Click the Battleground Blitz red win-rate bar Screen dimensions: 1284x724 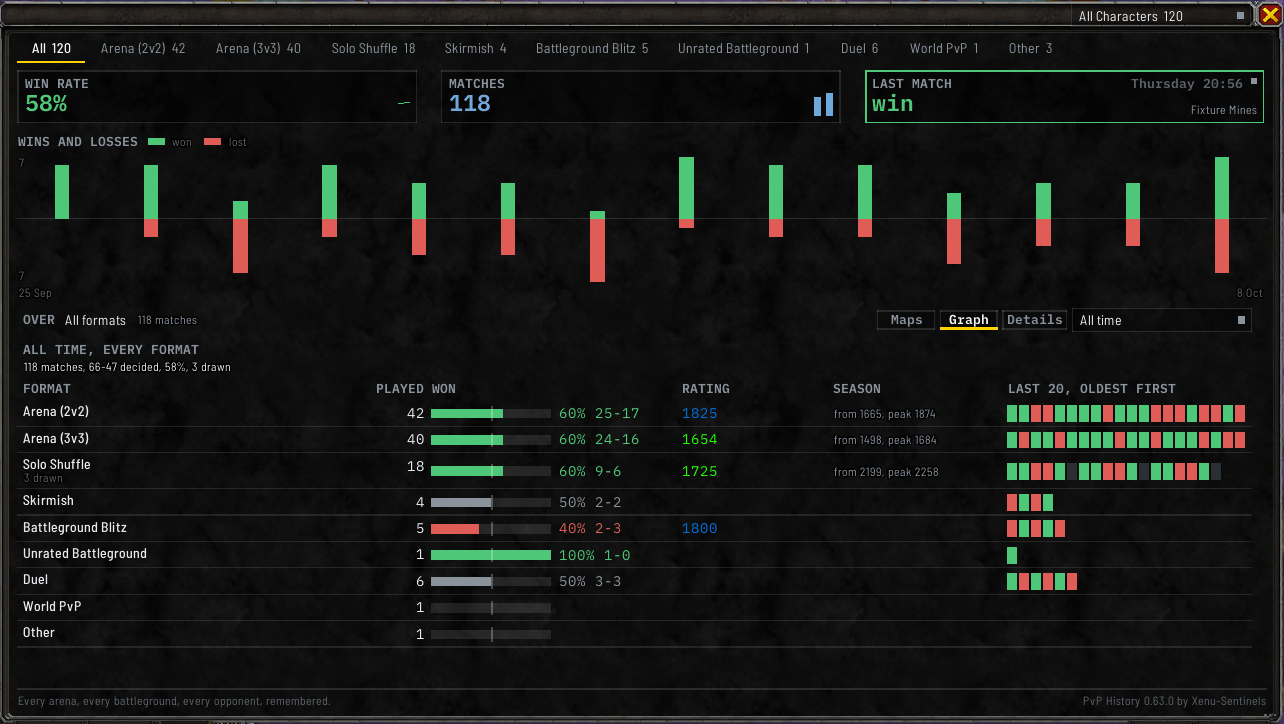(455, 528)
